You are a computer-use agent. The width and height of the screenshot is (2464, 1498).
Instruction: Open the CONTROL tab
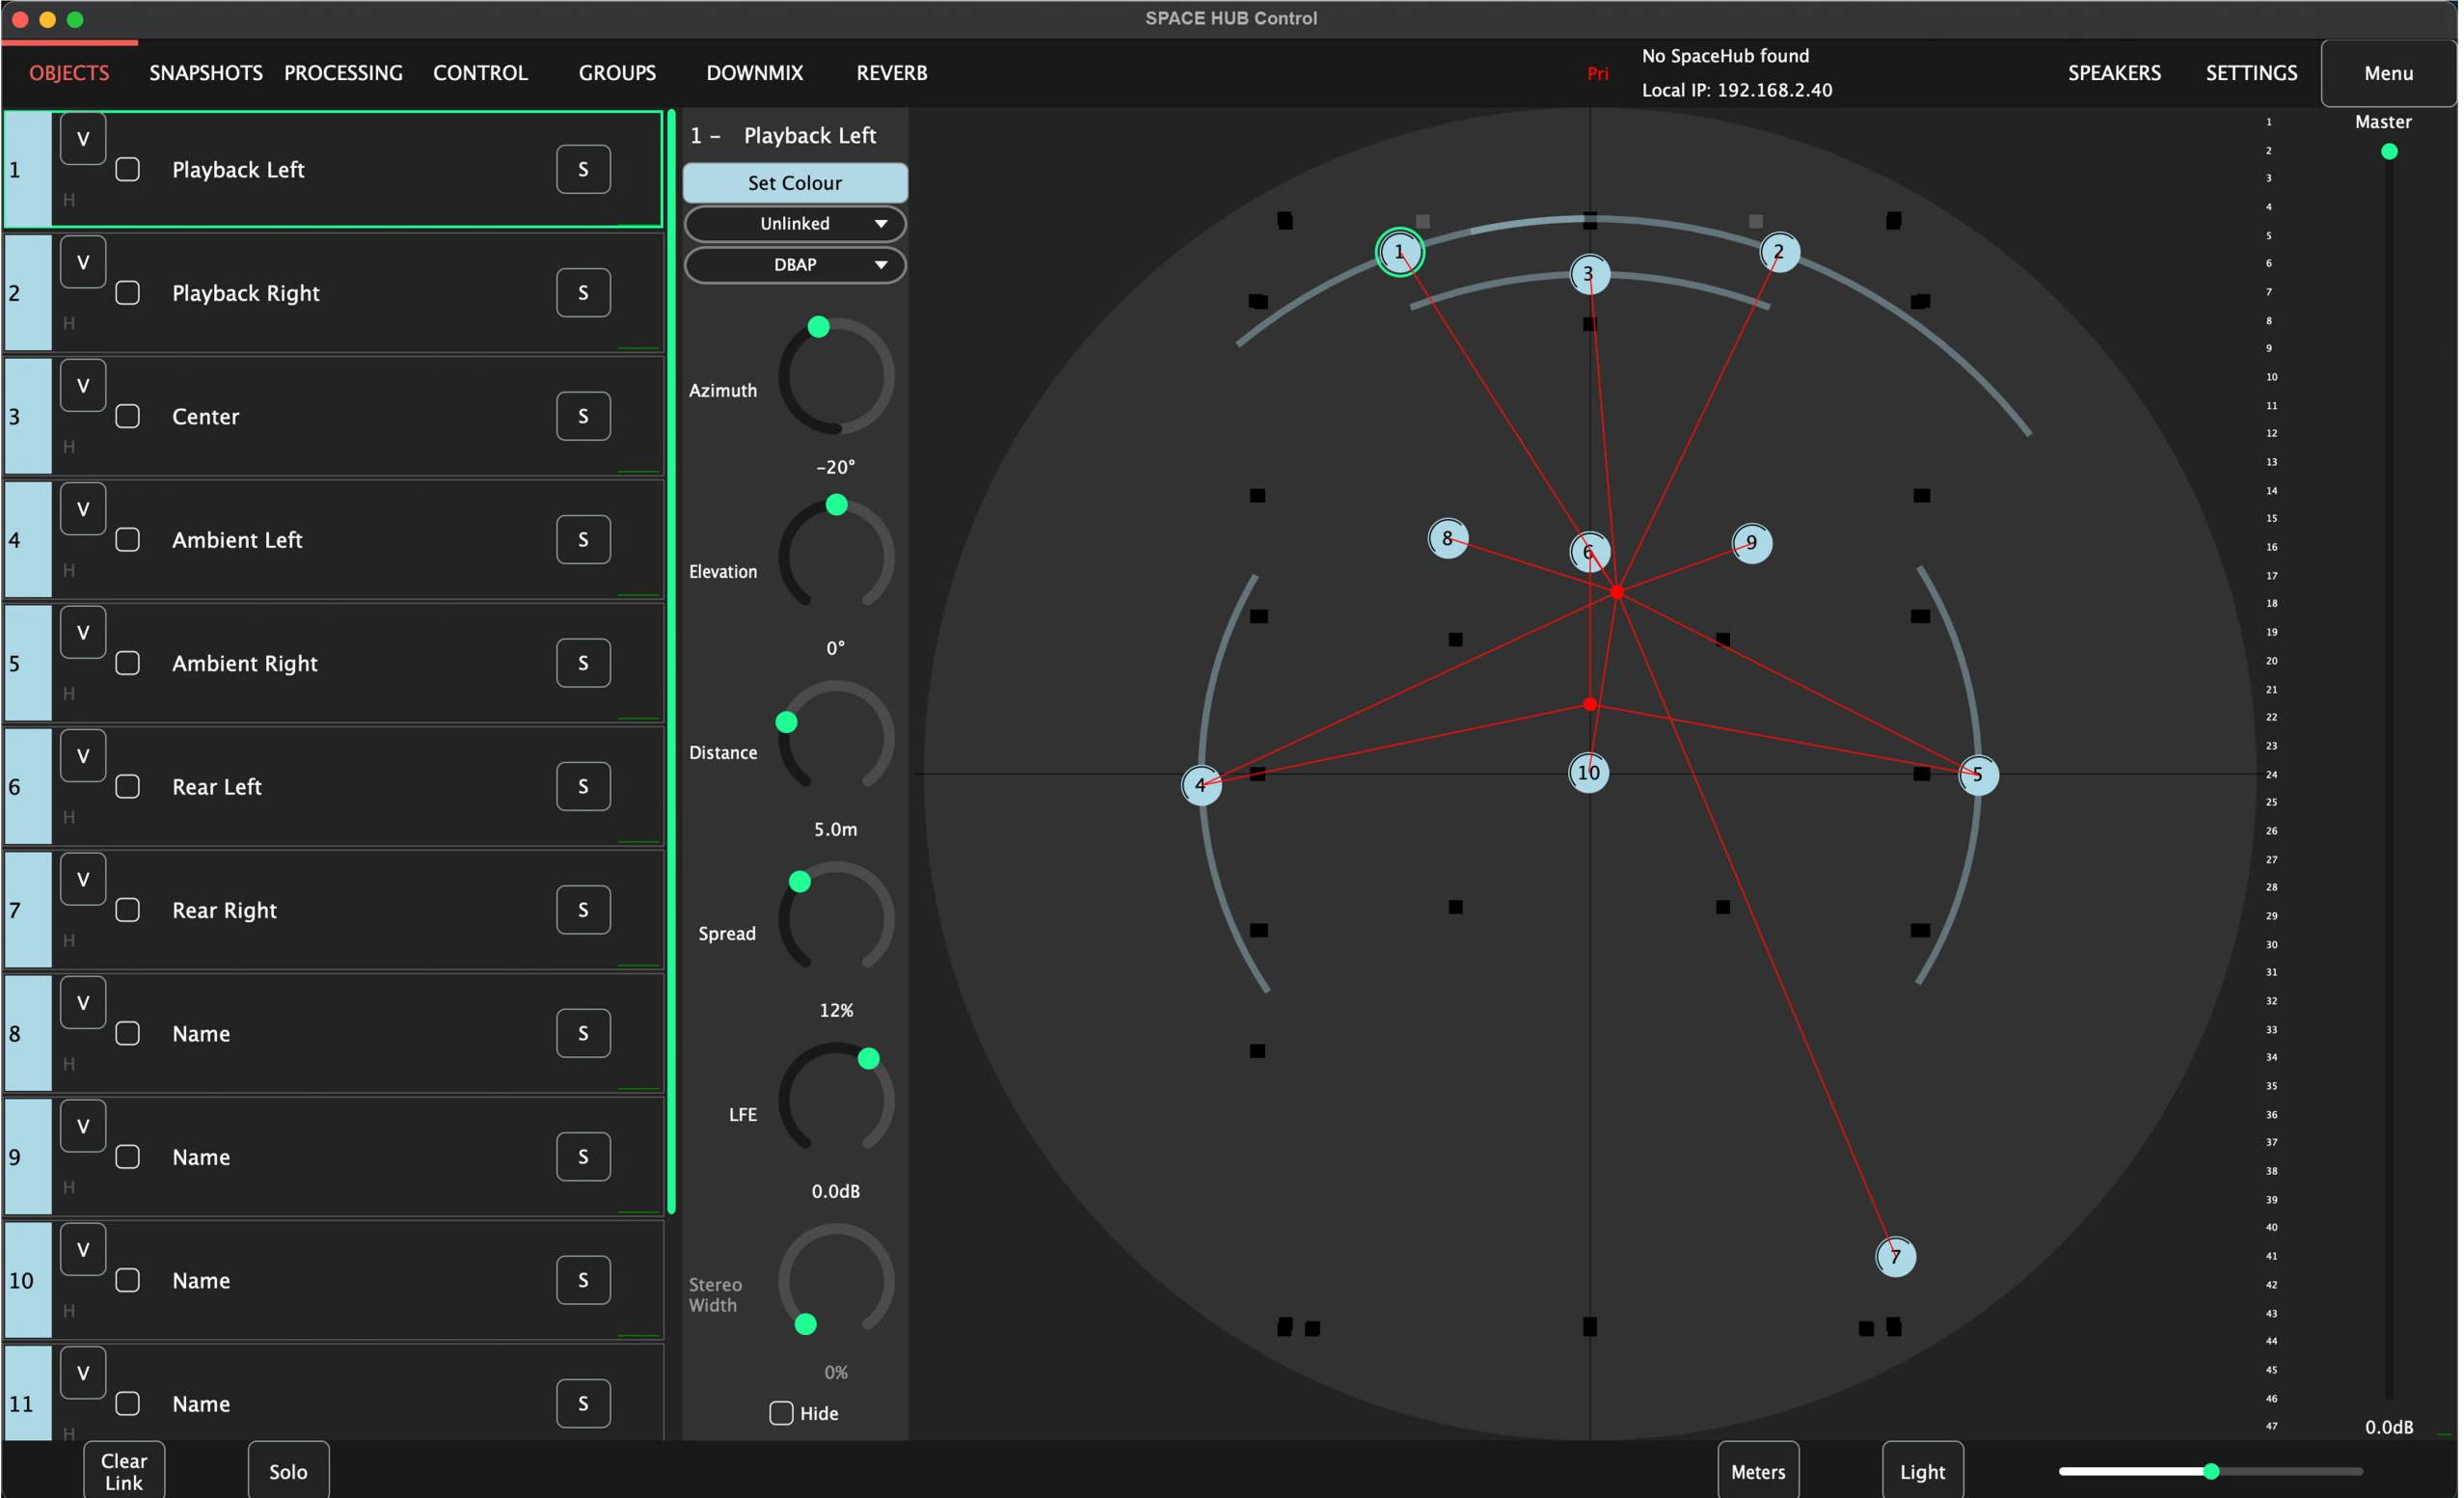(x=481, y=73)
